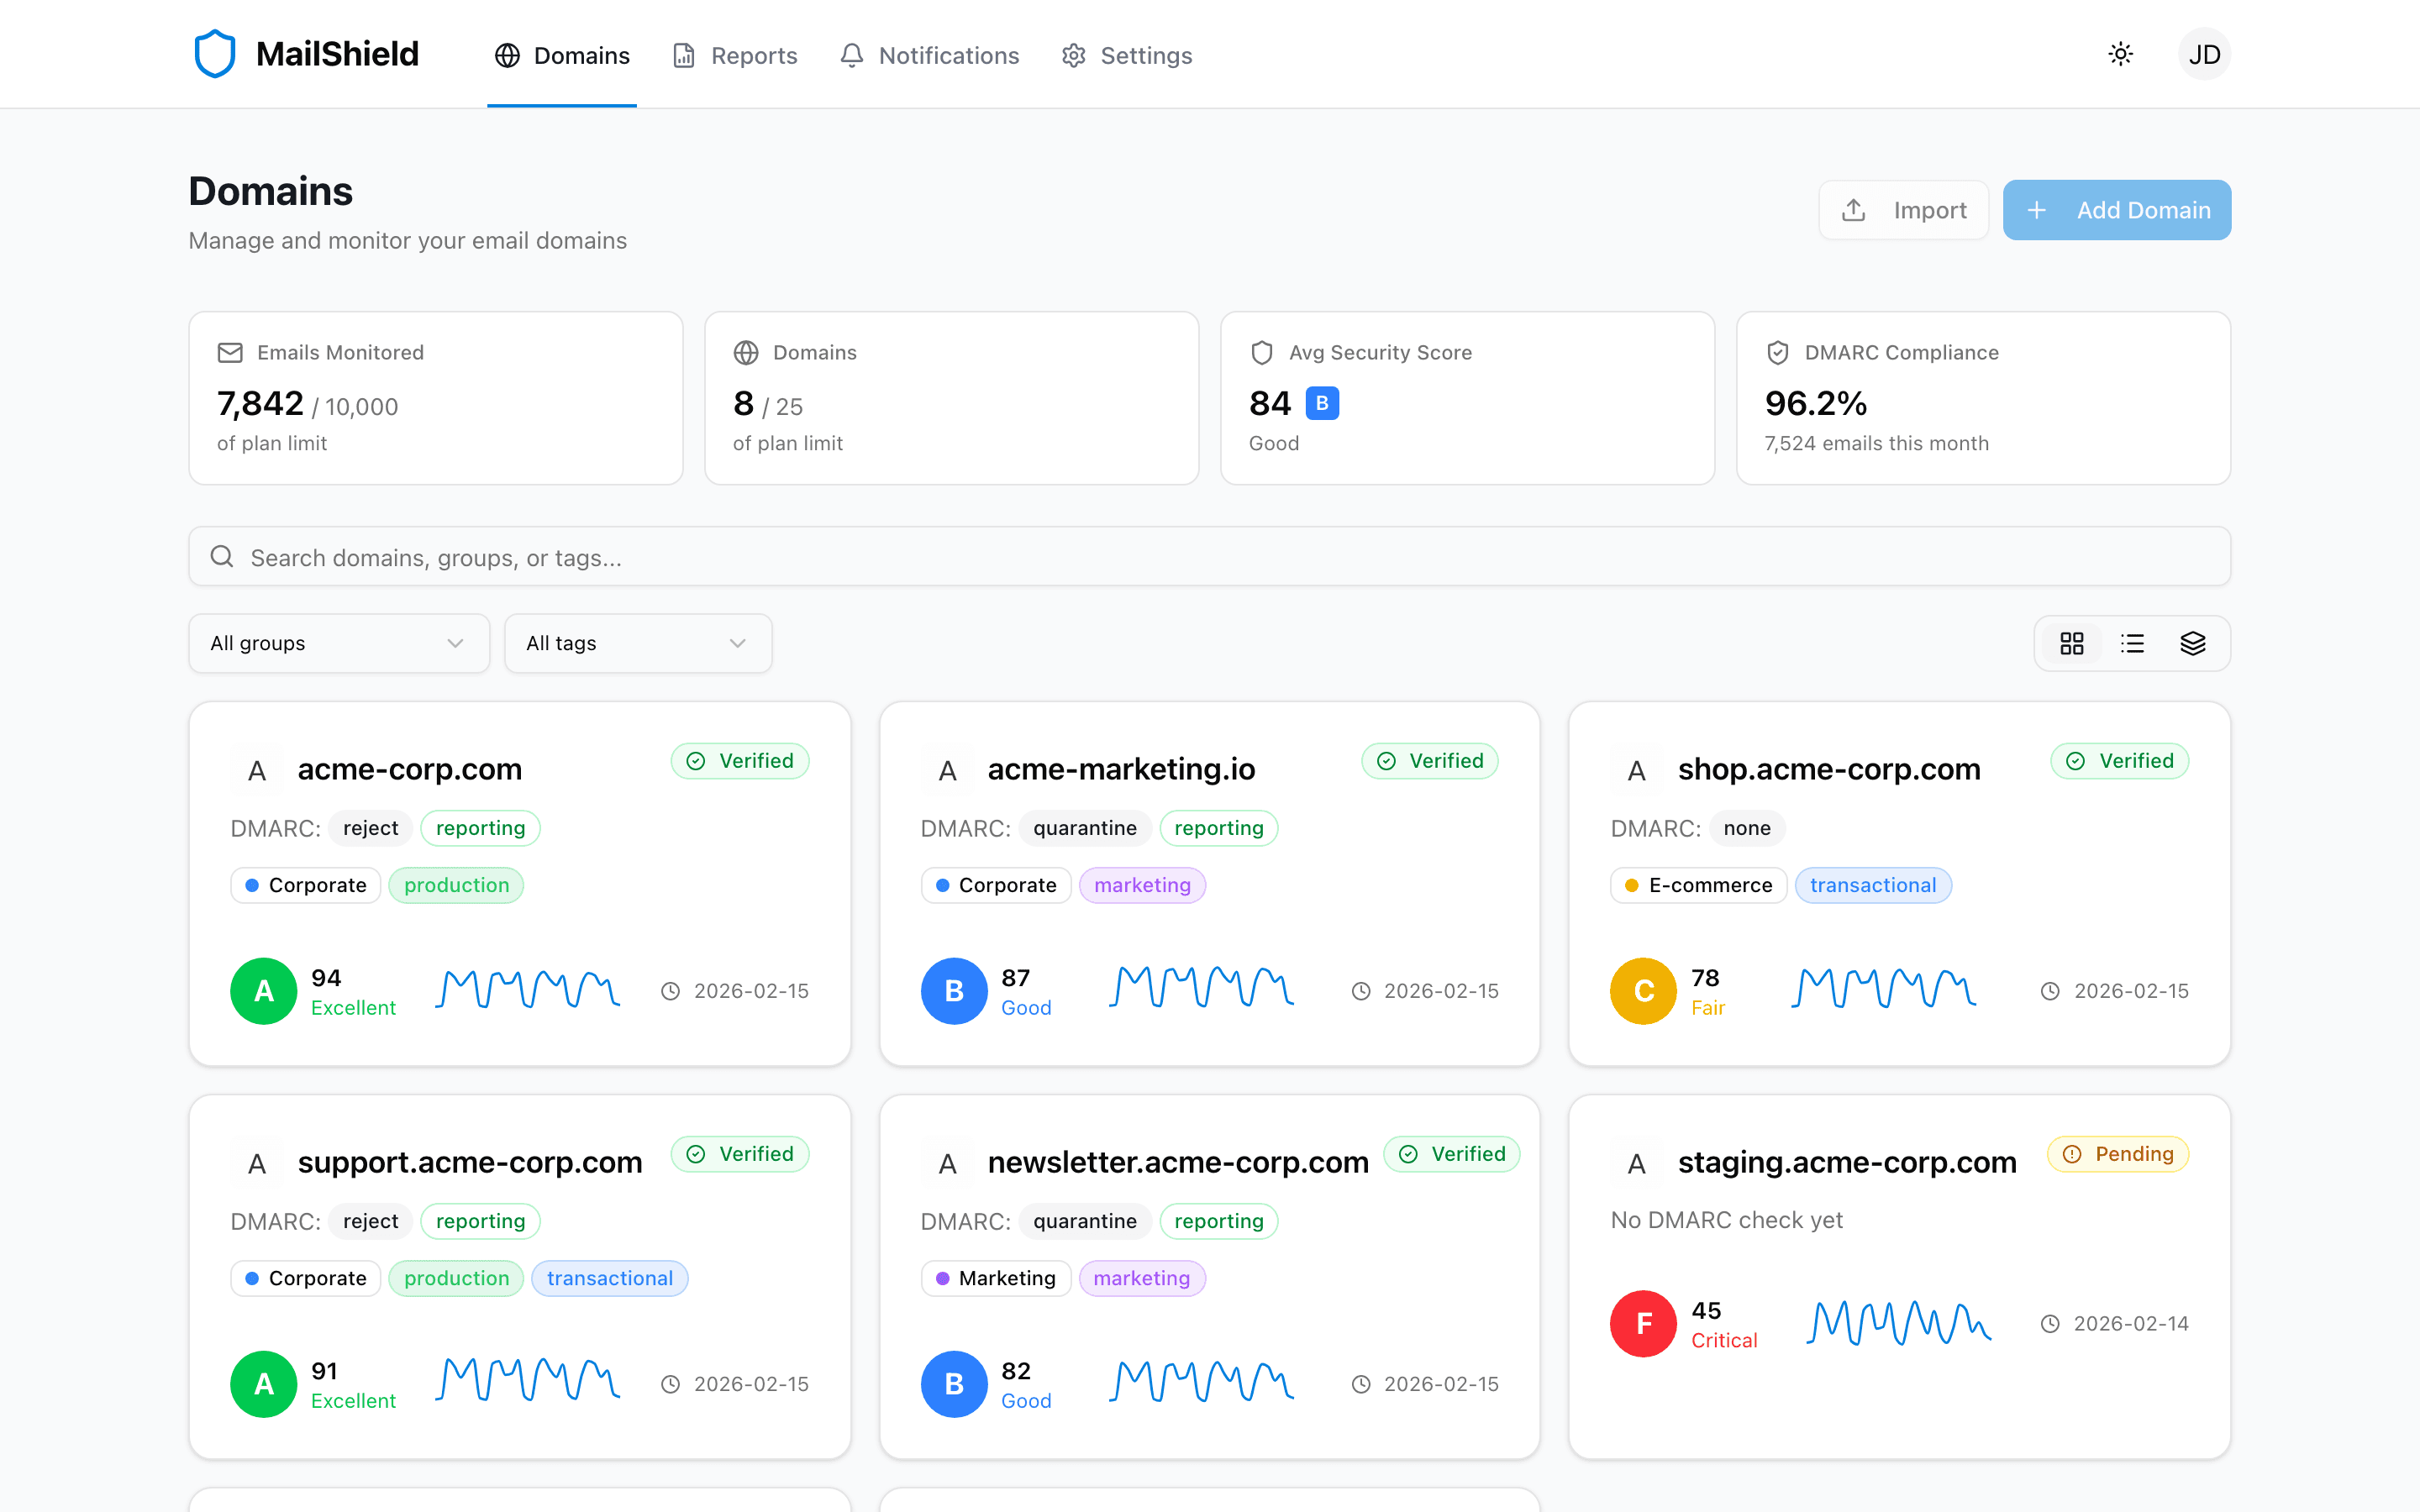
Task: Open Settings via the gear icon
Action: [x=1074, y=56]
